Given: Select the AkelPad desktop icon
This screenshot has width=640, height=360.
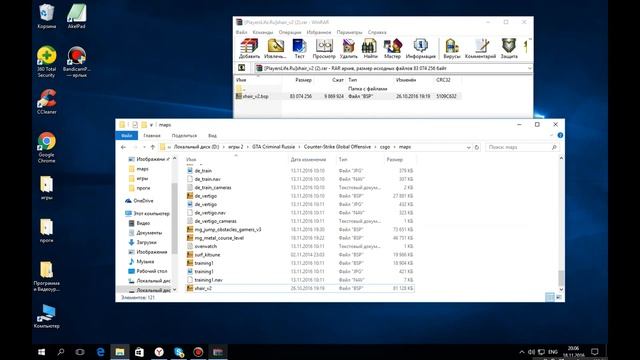Looking at the screenshot, I should pos(76,17).
